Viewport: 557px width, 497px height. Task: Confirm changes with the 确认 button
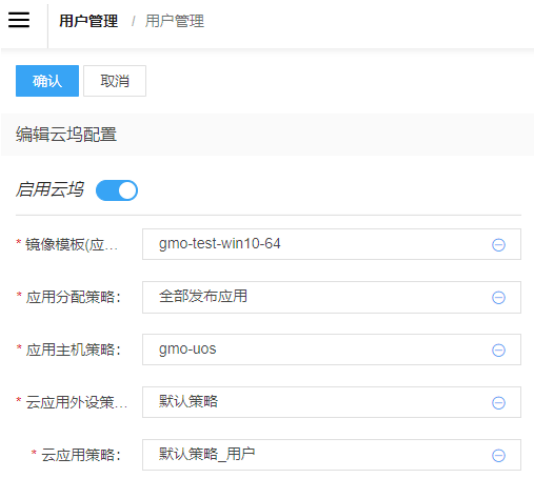(47, 81)
